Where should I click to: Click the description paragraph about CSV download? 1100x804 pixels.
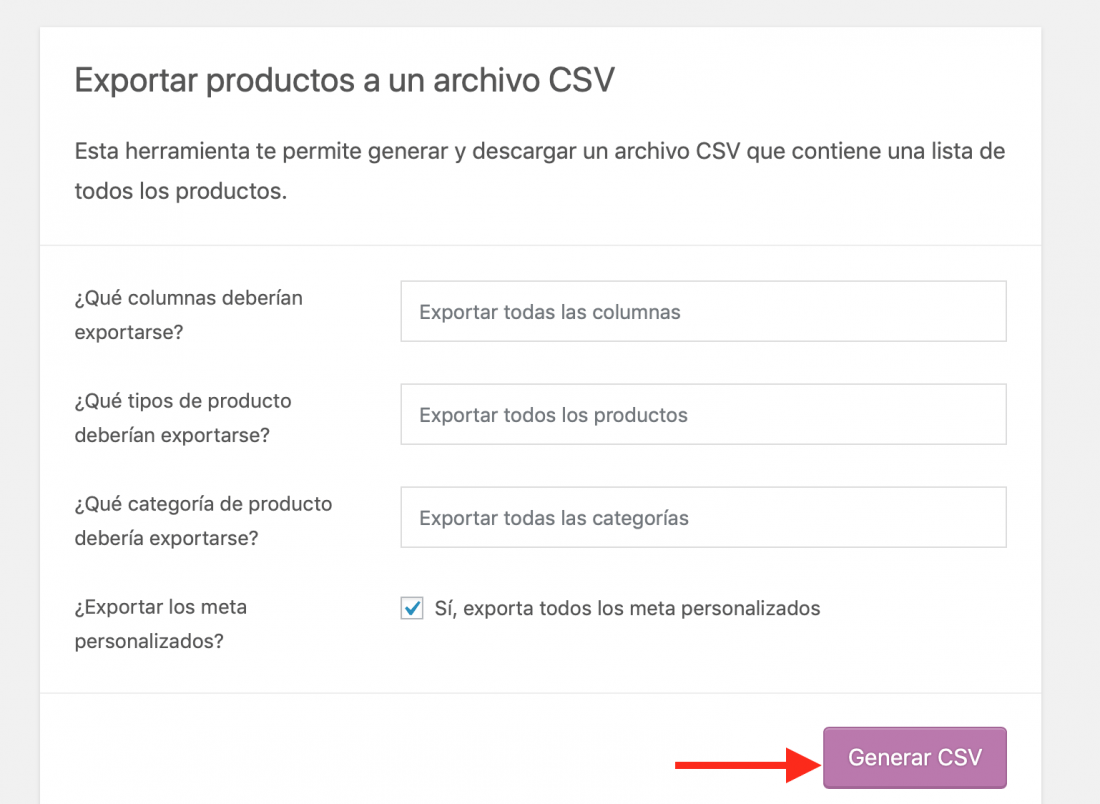[539, 170]
